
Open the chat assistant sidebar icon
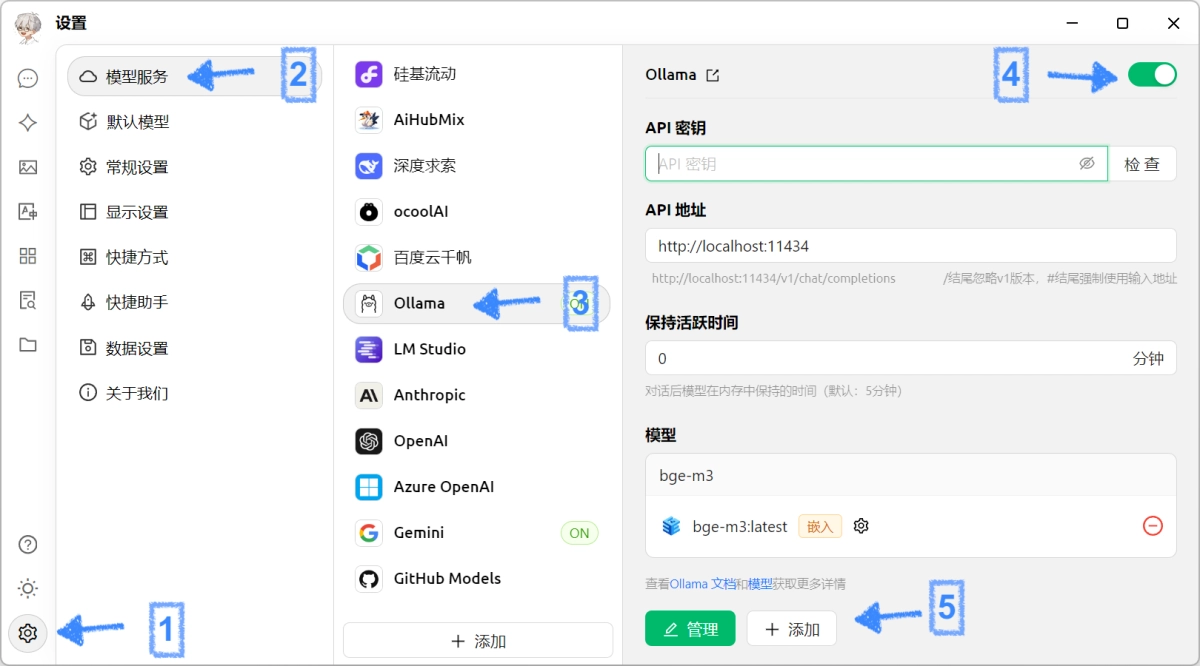point(28,78)
